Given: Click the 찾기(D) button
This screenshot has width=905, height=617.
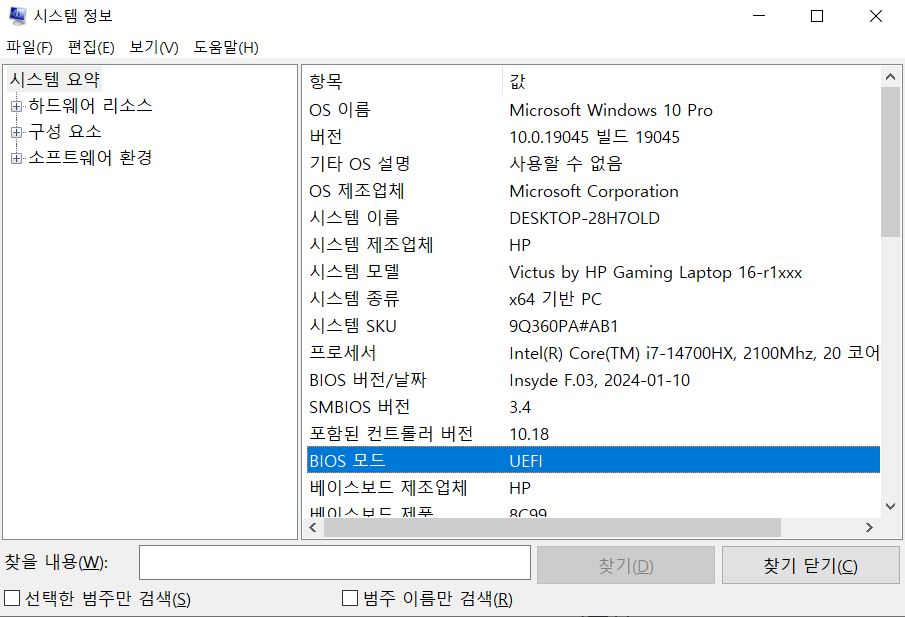Looking at the screenshot, I should 626,565.
